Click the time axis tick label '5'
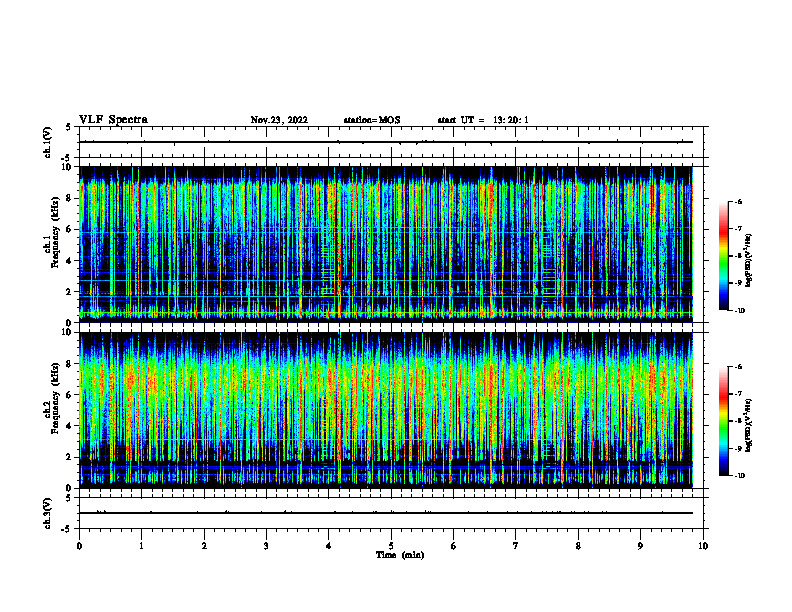Image resolution: width=792 pixels, height=612 pixels. (x=391, y=546)
